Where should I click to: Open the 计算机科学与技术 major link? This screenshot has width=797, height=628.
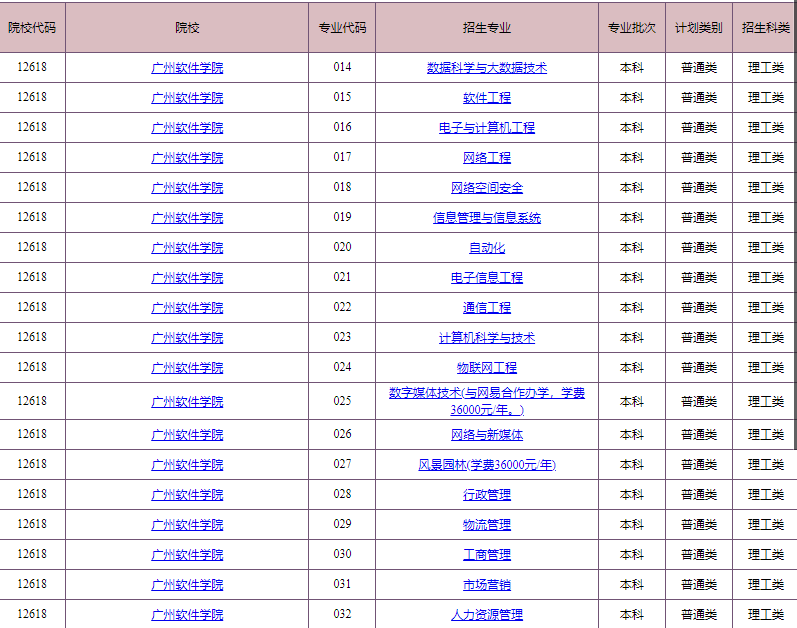pos(486,337)
